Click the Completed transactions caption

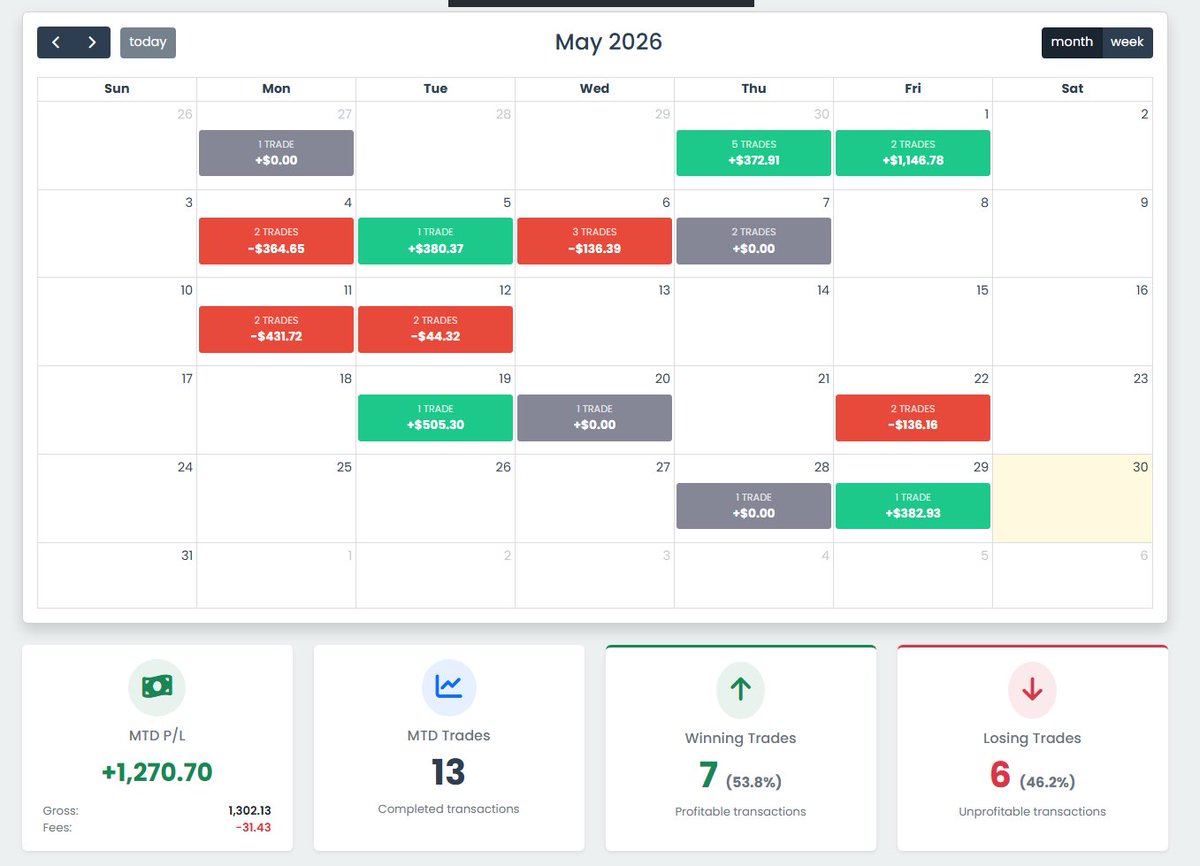pos(449,809)
